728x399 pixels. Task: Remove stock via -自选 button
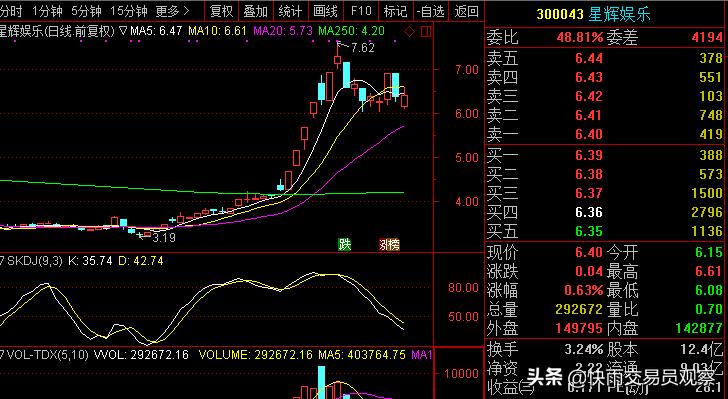pos(431,11)
